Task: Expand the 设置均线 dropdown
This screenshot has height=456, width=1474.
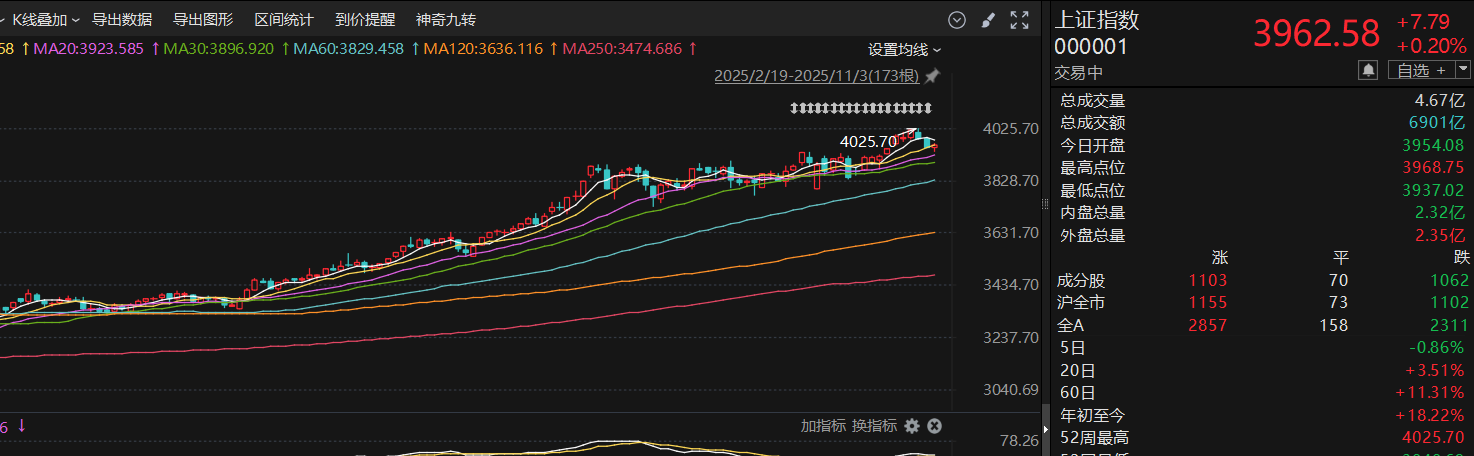Action: coord(904,49)
